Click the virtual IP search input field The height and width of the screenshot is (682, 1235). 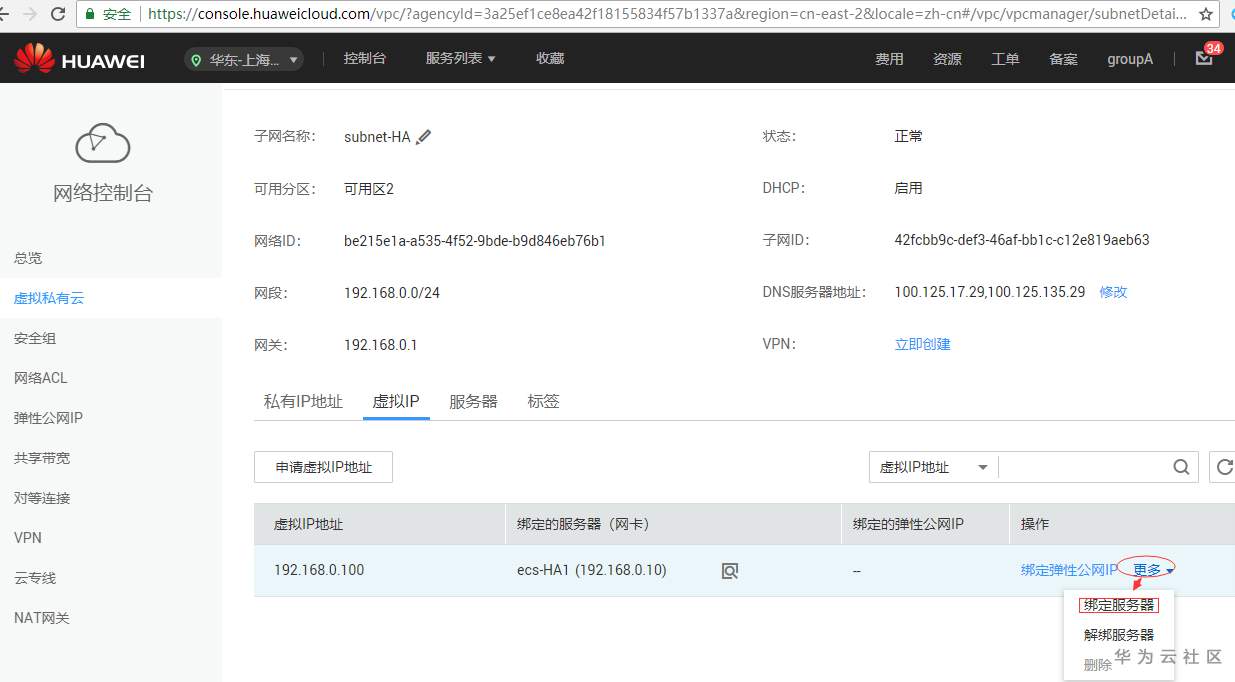click(x=1084, y=467)
